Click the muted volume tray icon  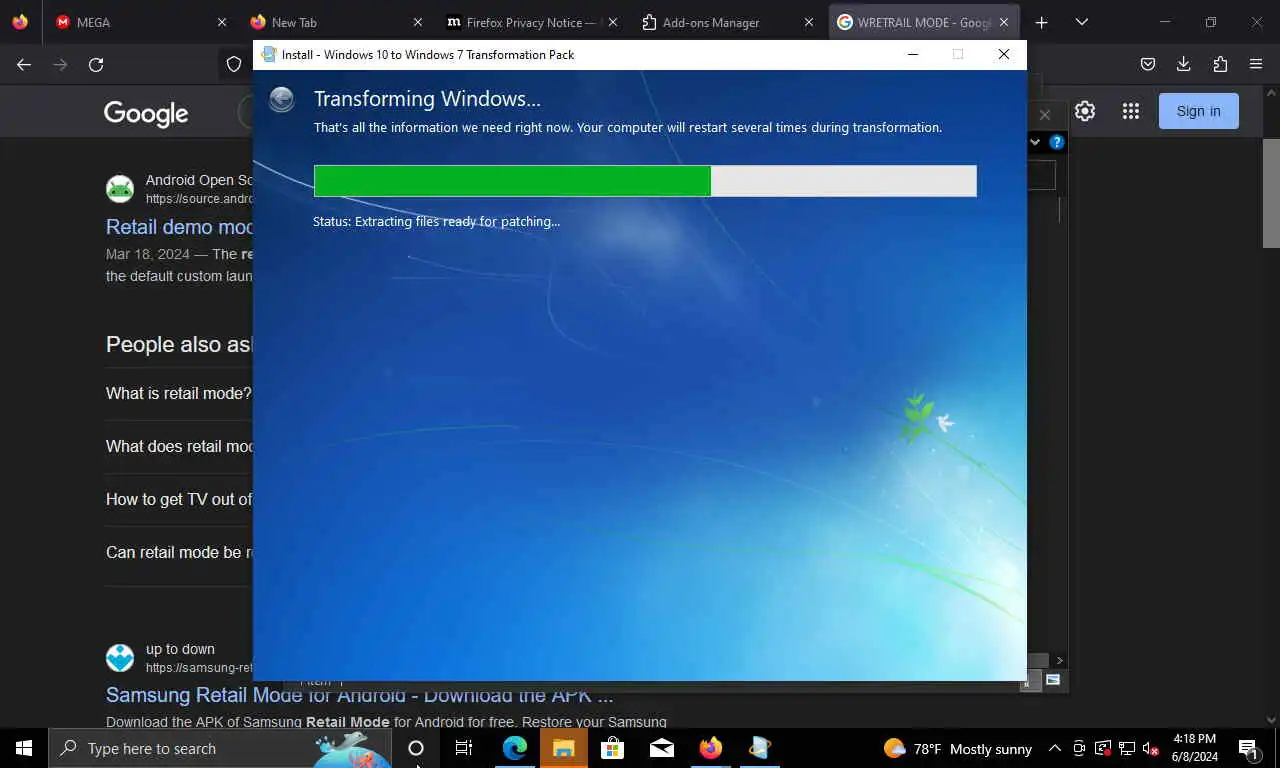click(x=1151, y=748)
